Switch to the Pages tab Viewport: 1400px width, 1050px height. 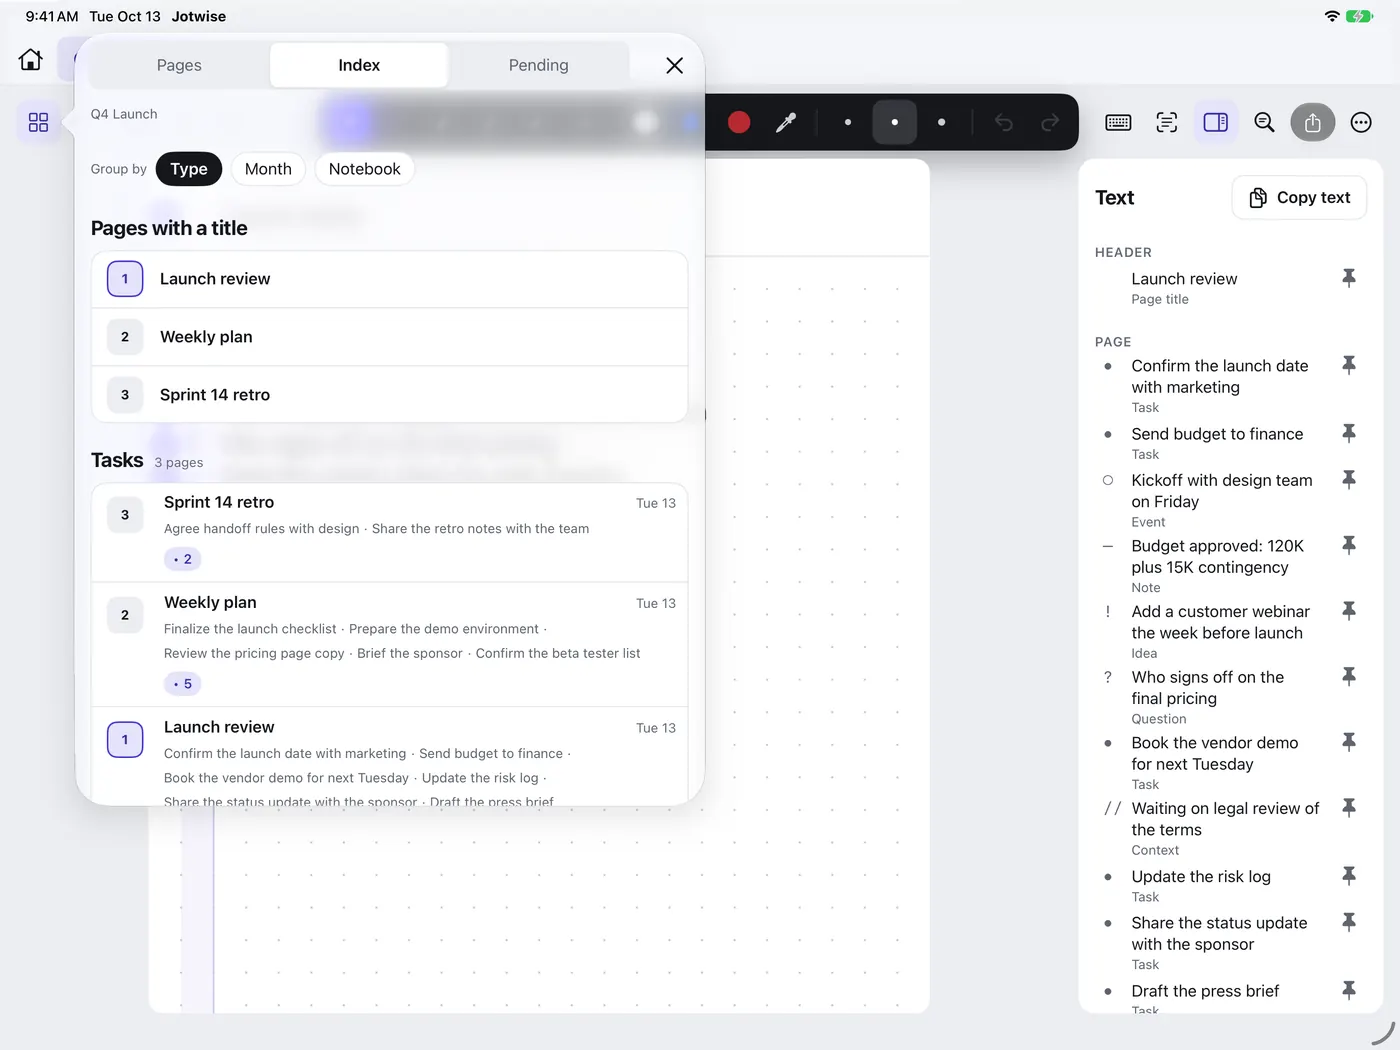[x=179, y=65]
